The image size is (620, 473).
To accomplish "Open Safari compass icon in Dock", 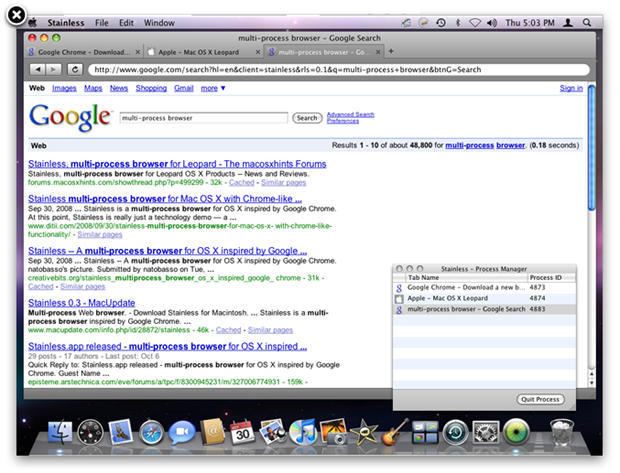I will point(151,433).
